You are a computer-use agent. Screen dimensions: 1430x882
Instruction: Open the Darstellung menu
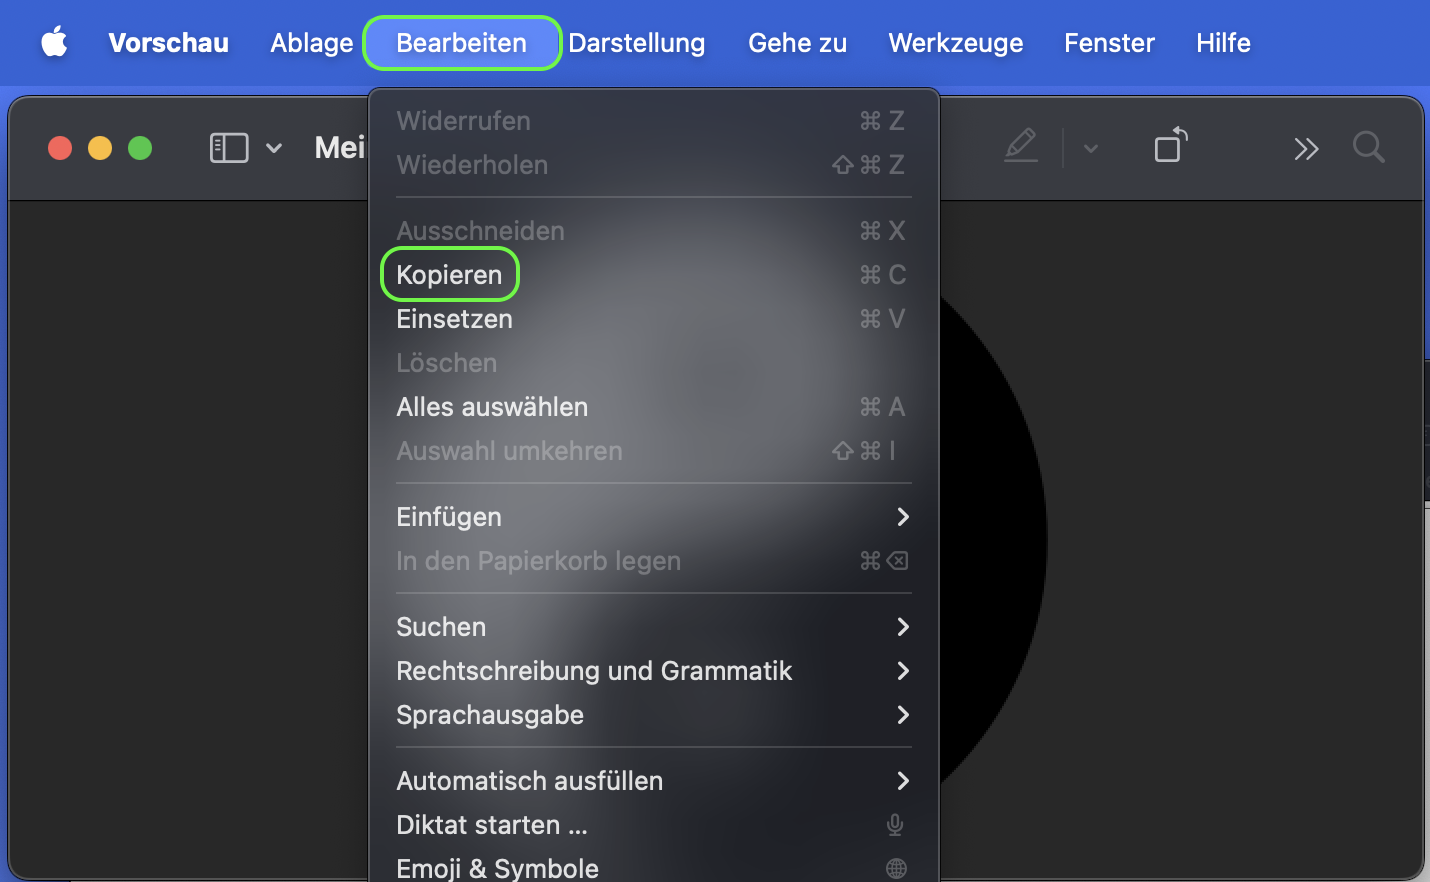(x=637, y=43)
